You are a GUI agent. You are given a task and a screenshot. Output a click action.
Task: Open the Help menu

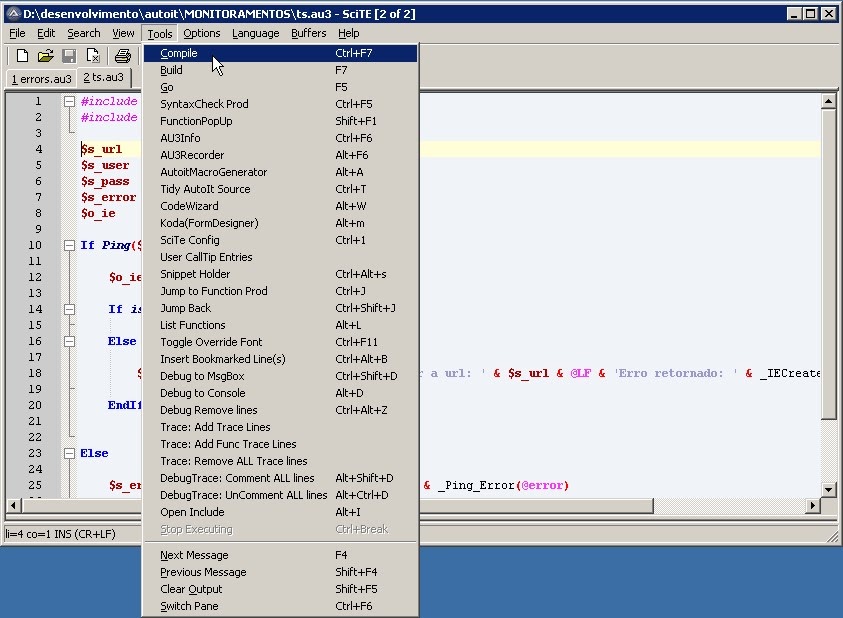[x=348, y=33]
